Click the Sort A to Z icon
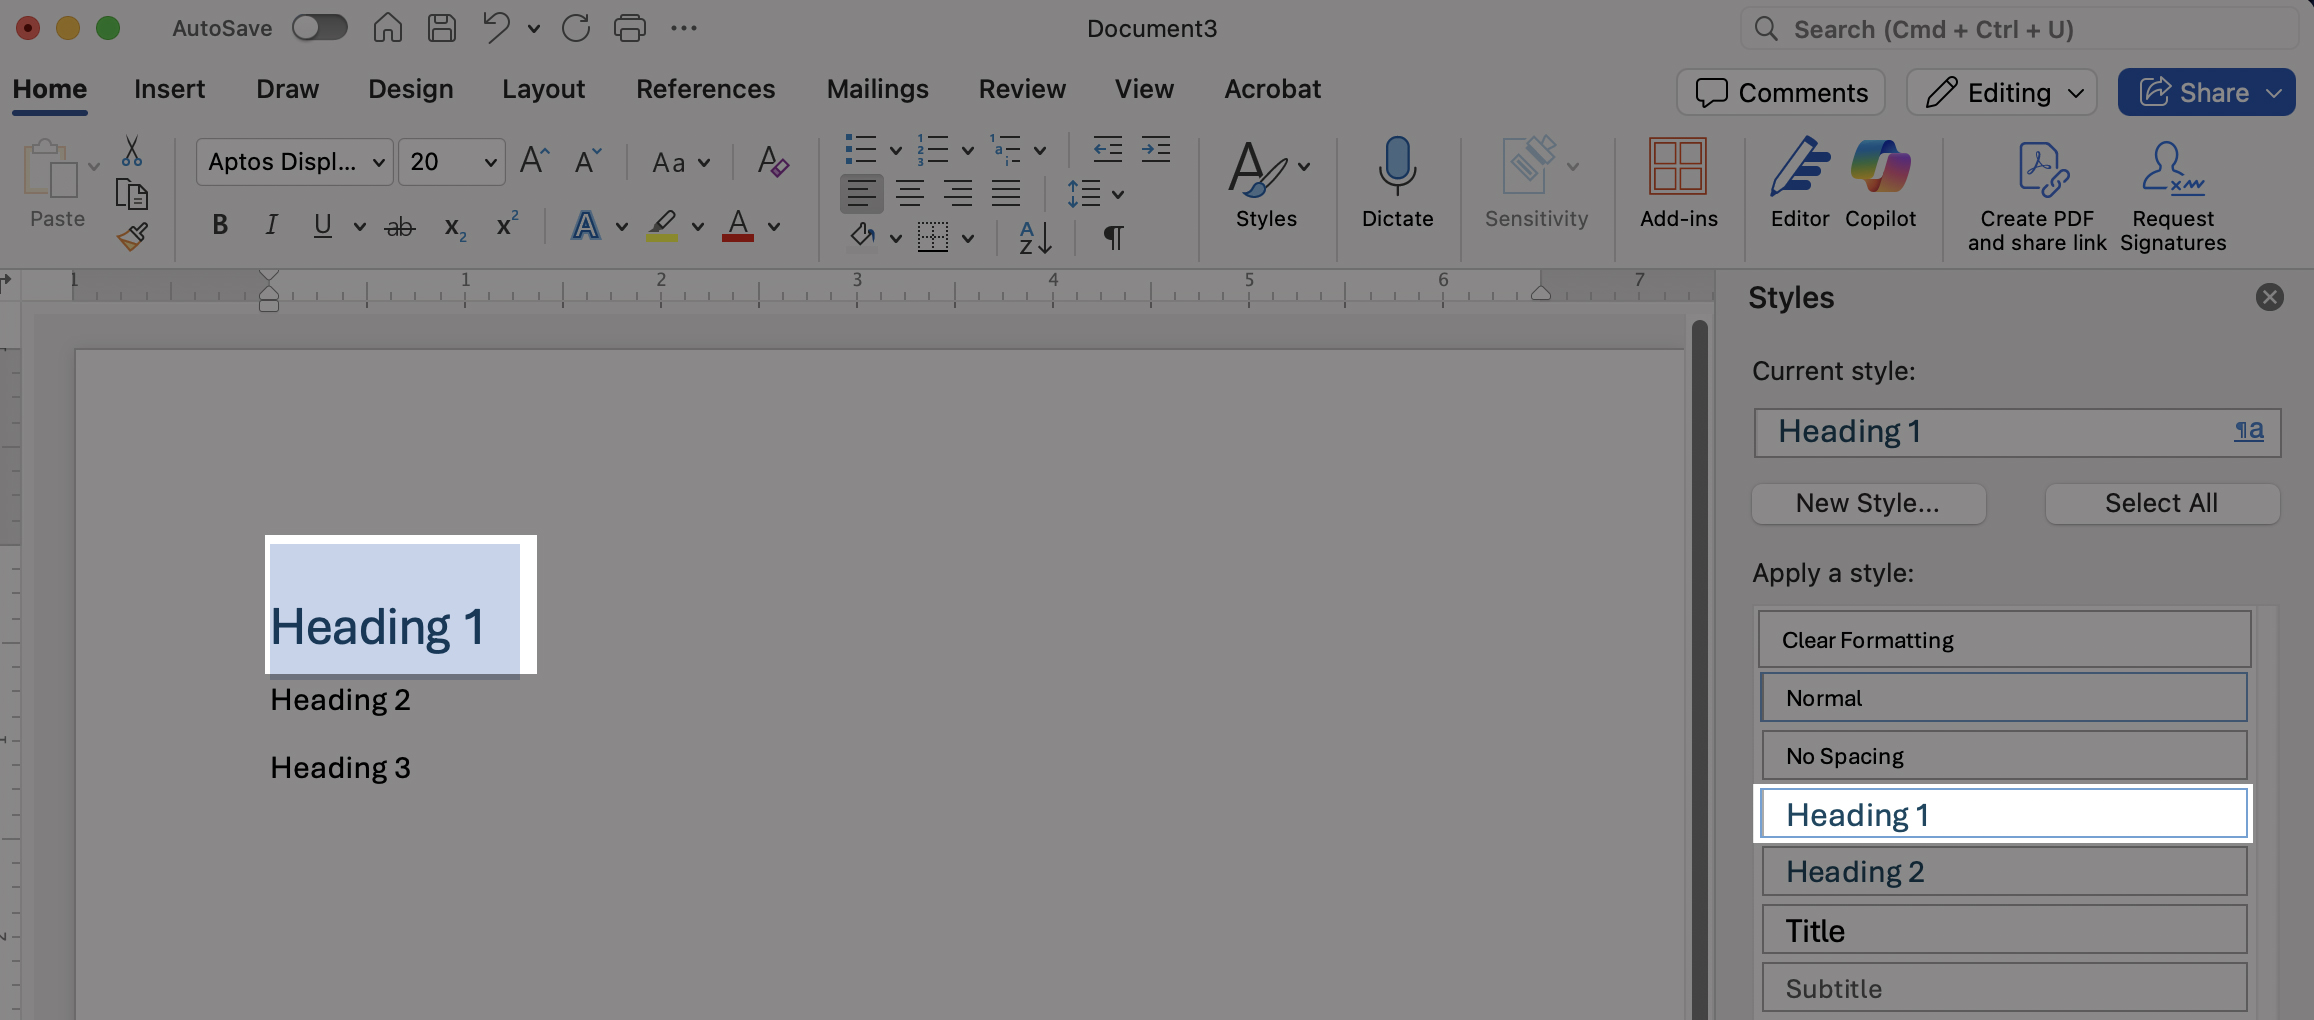2314x1020 pixels. [x=1035, y=237]
